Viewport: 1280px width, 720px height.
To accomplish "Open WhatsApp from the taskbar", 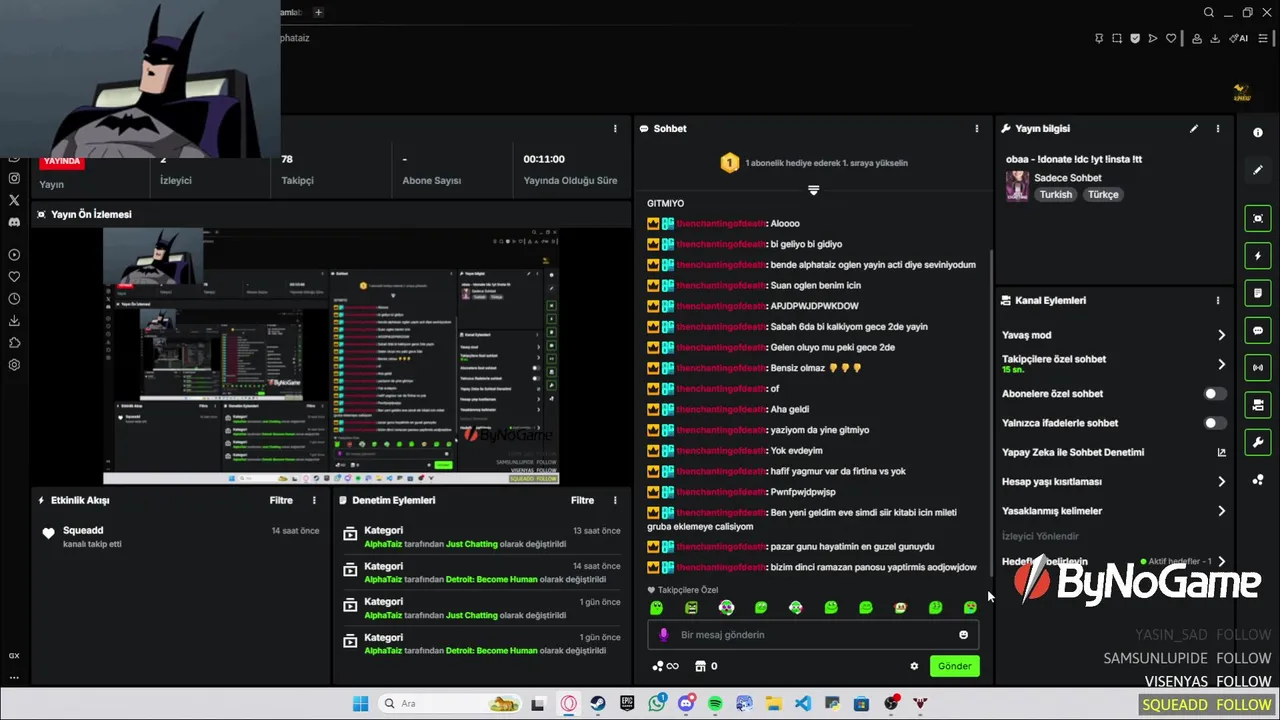I will [x=657, y=704].
